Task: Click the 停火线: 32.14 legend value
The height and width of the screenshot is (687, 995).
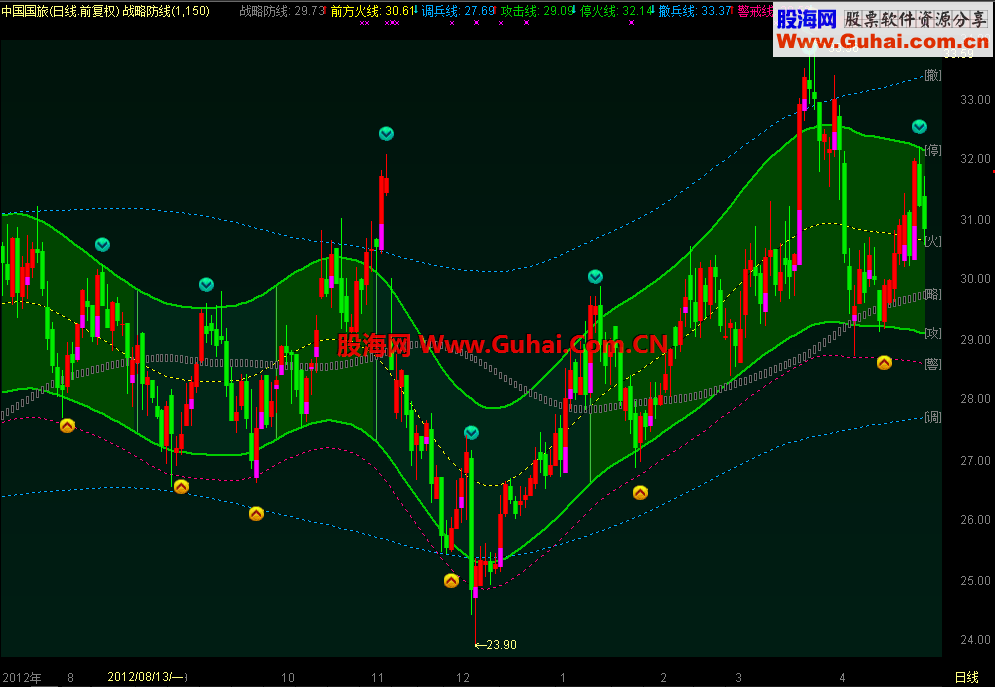Action: (617, 11)
